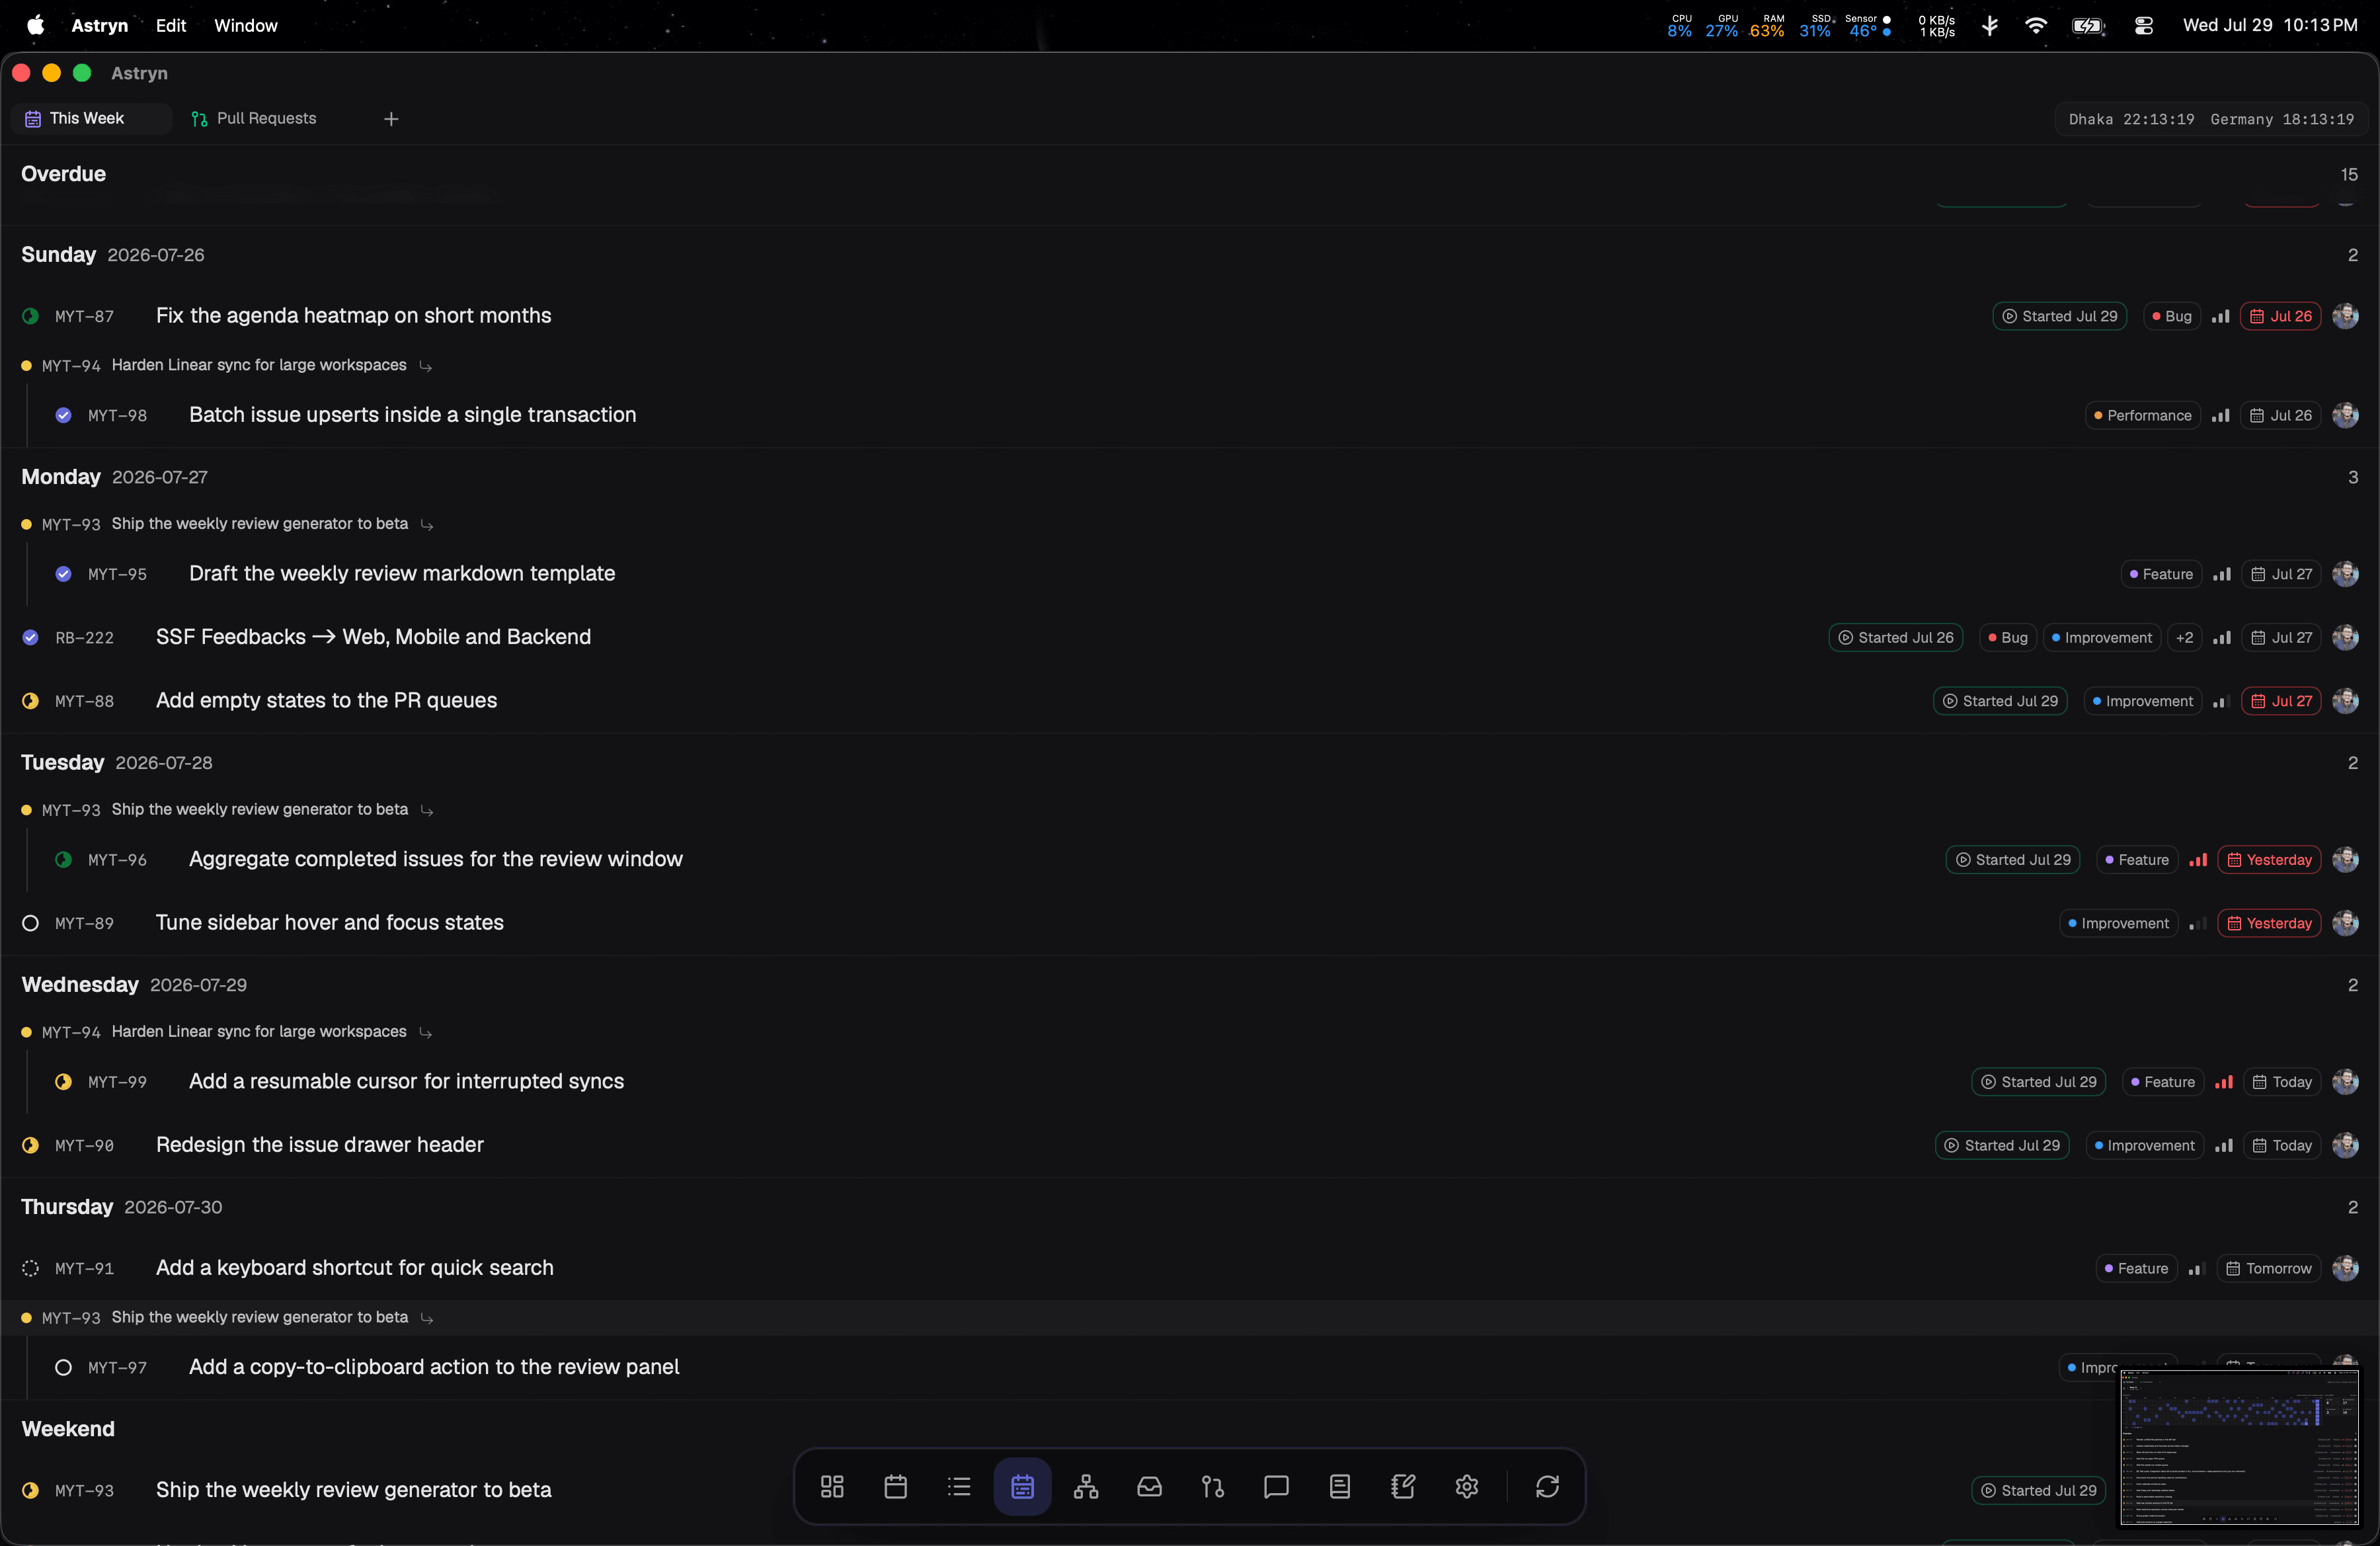
Task: Click Bluetooth icon in menu bar
Action: coord(1990,25)
